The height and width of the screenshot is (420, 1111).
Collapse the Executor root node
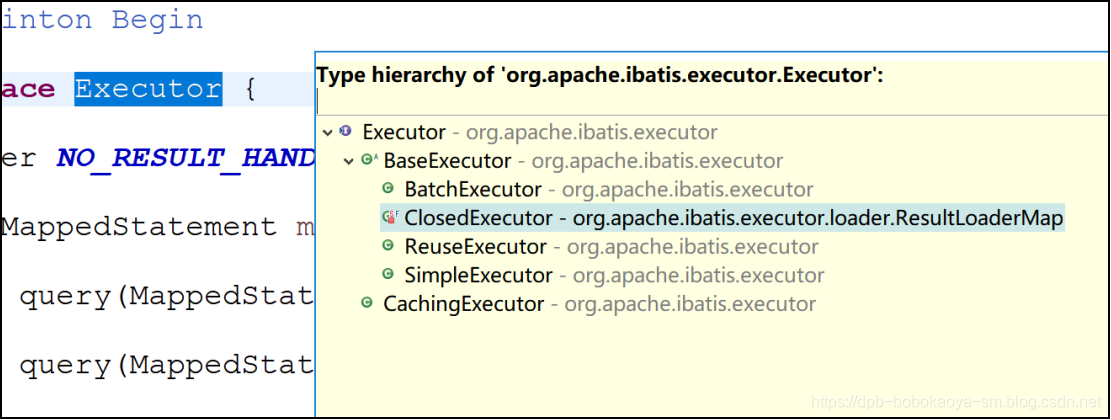(327, 132)
